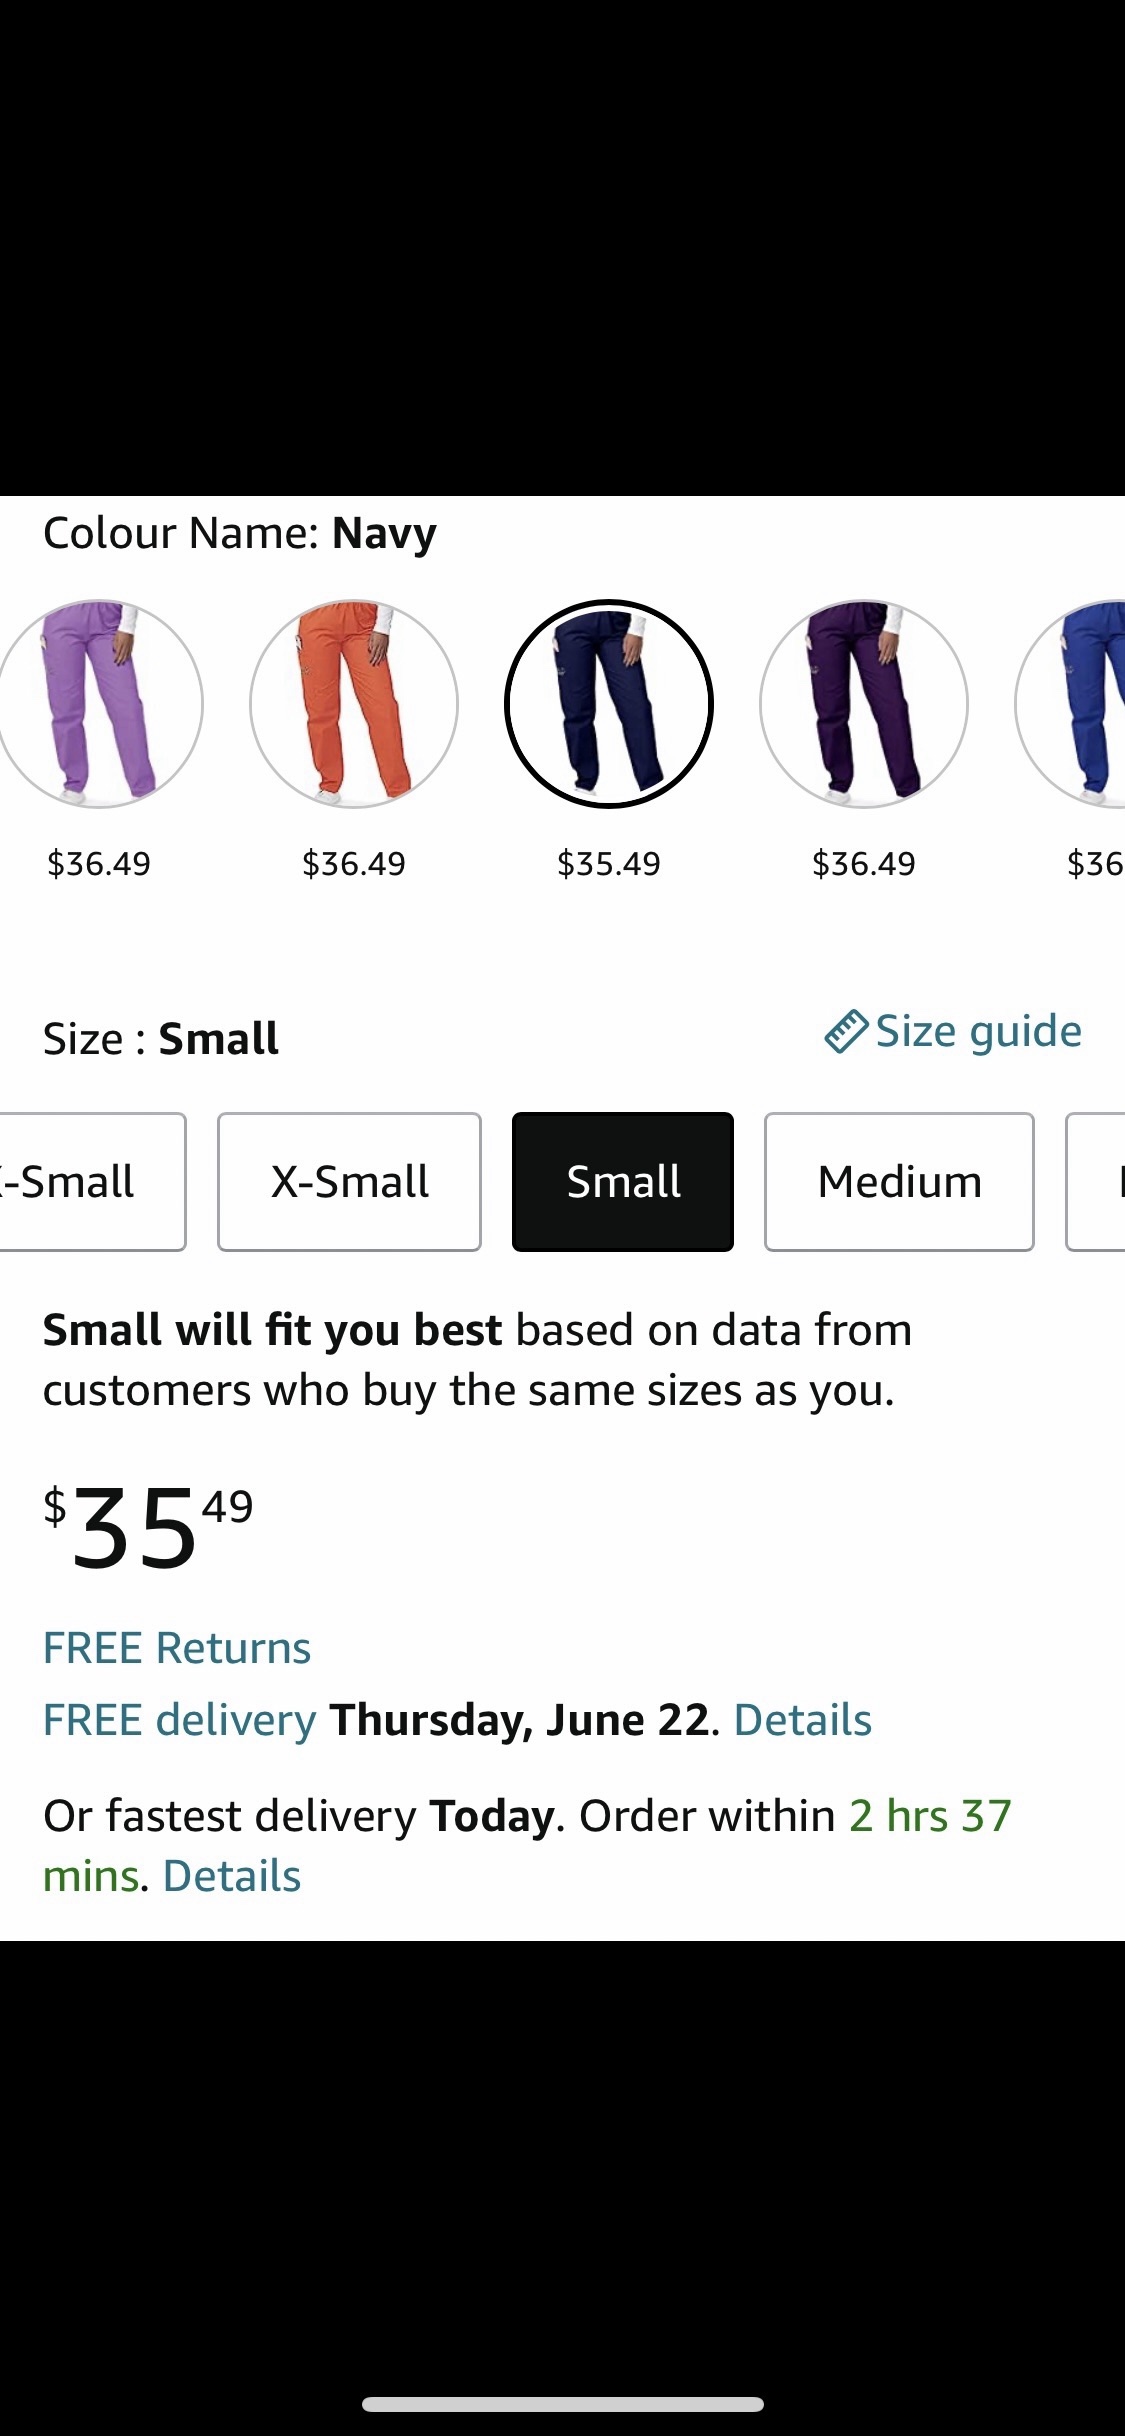
Task: Choose the purple pants color variant
Action: 864,704
